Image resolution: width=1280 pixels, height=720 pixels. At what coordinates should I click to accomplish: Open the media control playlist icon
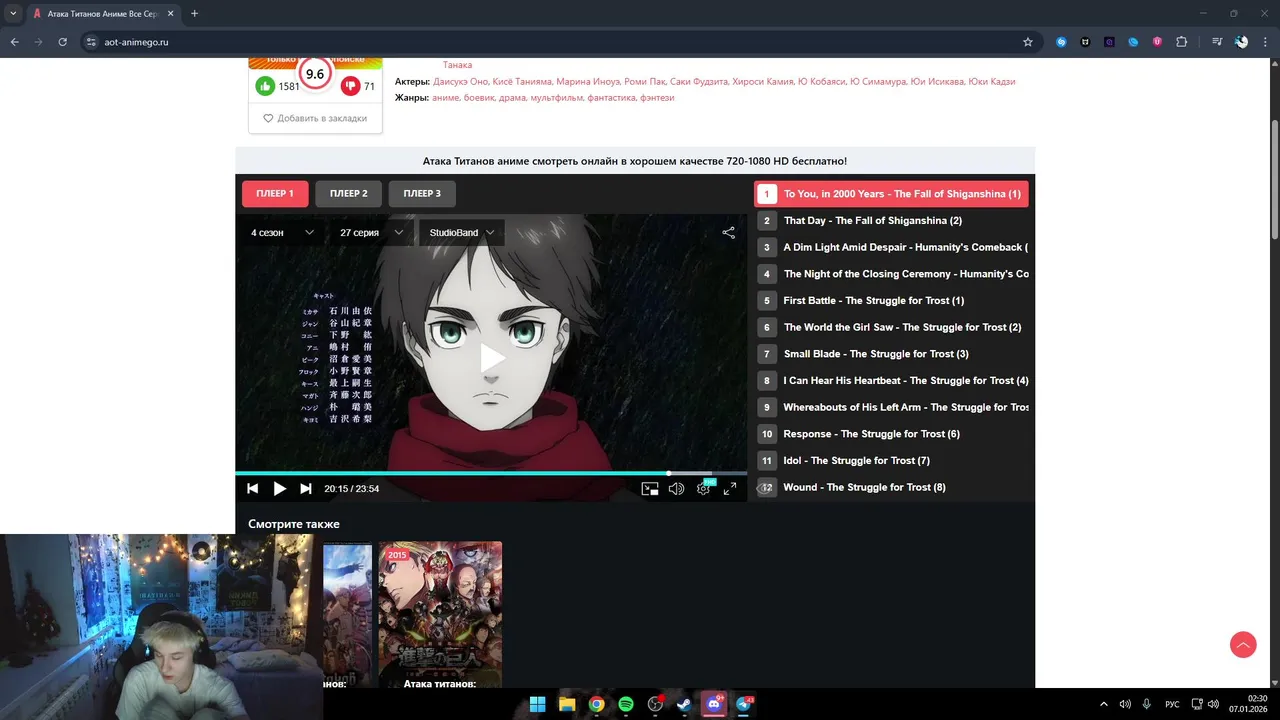click(1217, 42)
